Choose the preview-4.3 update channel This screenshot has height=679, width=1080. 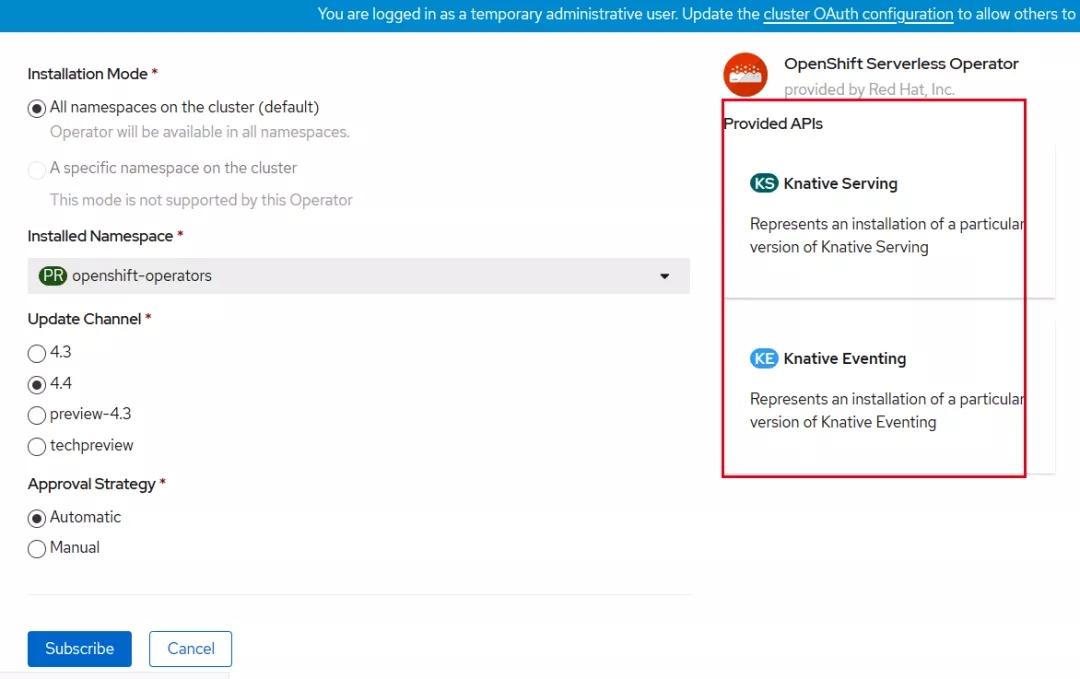37,415
